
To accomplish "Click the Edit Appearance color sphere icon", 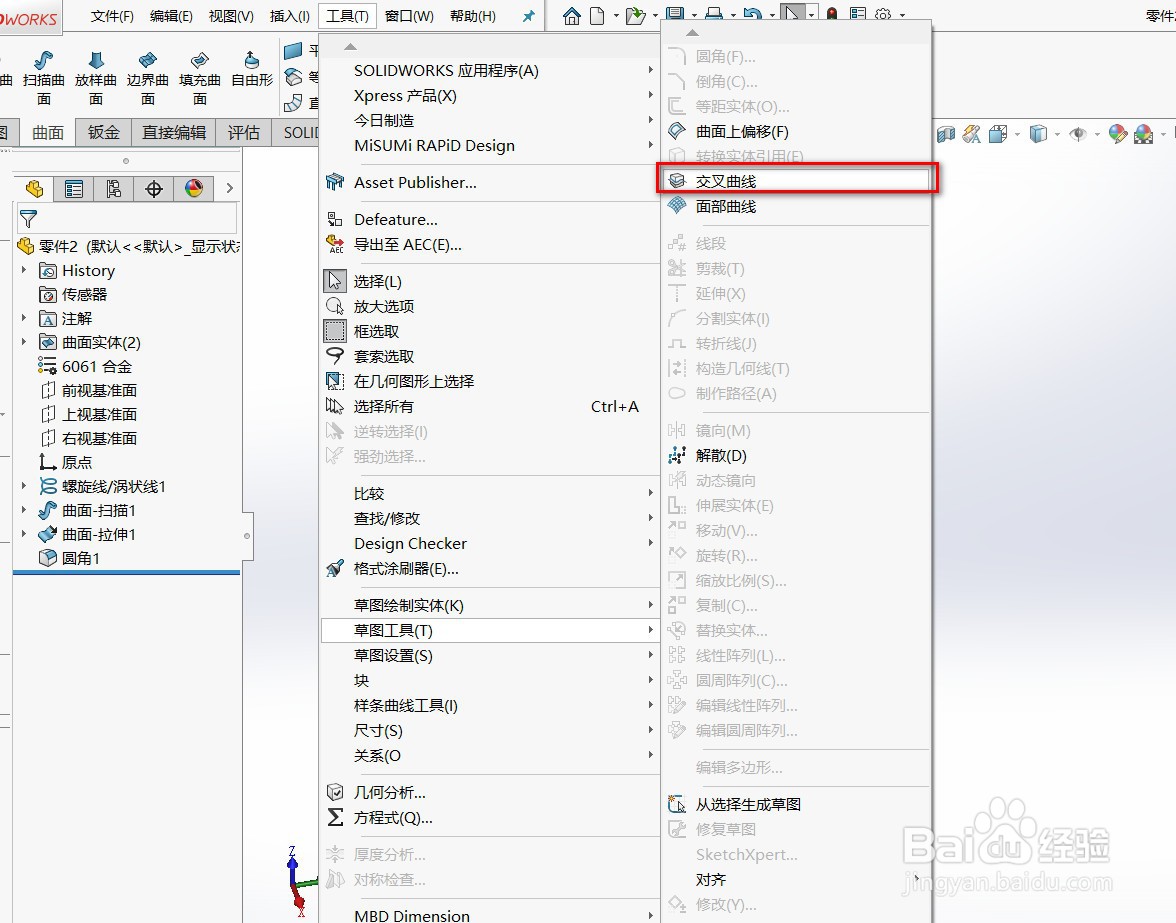I will [1118, 134].
